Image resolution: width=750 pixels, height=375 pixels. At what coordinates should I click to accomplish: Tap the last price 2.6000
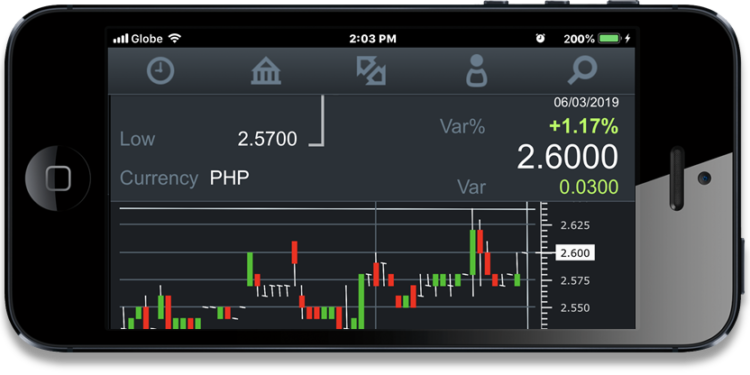567,157
